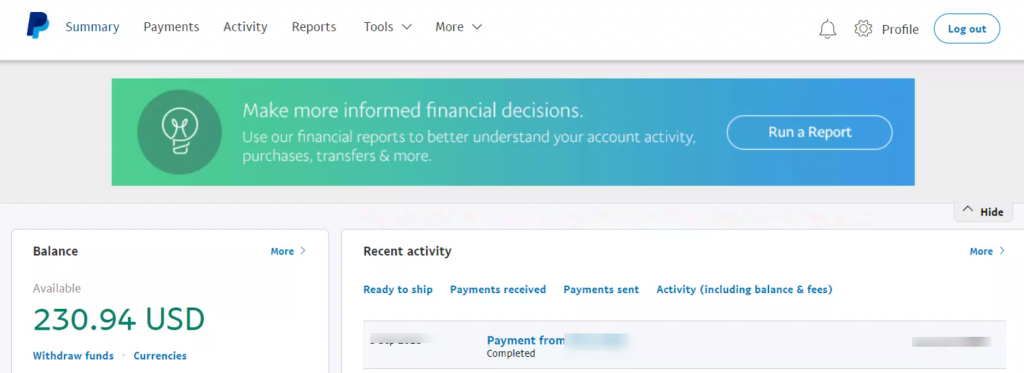The height and width of the screenshot is (373, 1024).
Task: Click the chevron next to Balance More
Action: click(303, 251)
